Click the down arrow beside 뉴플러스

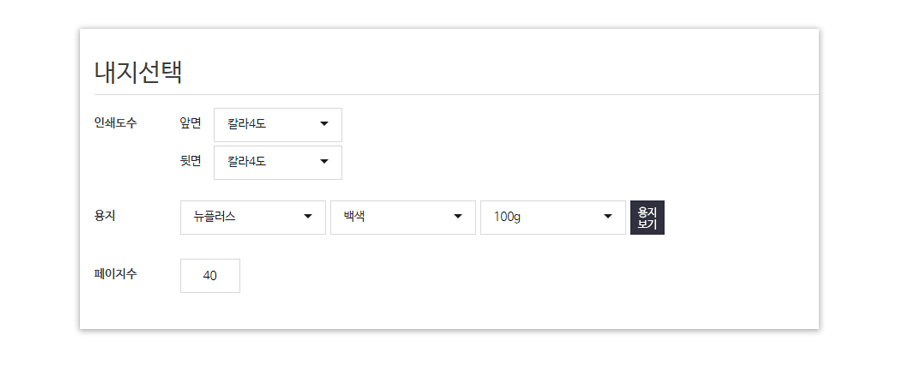tap(308, 217)
